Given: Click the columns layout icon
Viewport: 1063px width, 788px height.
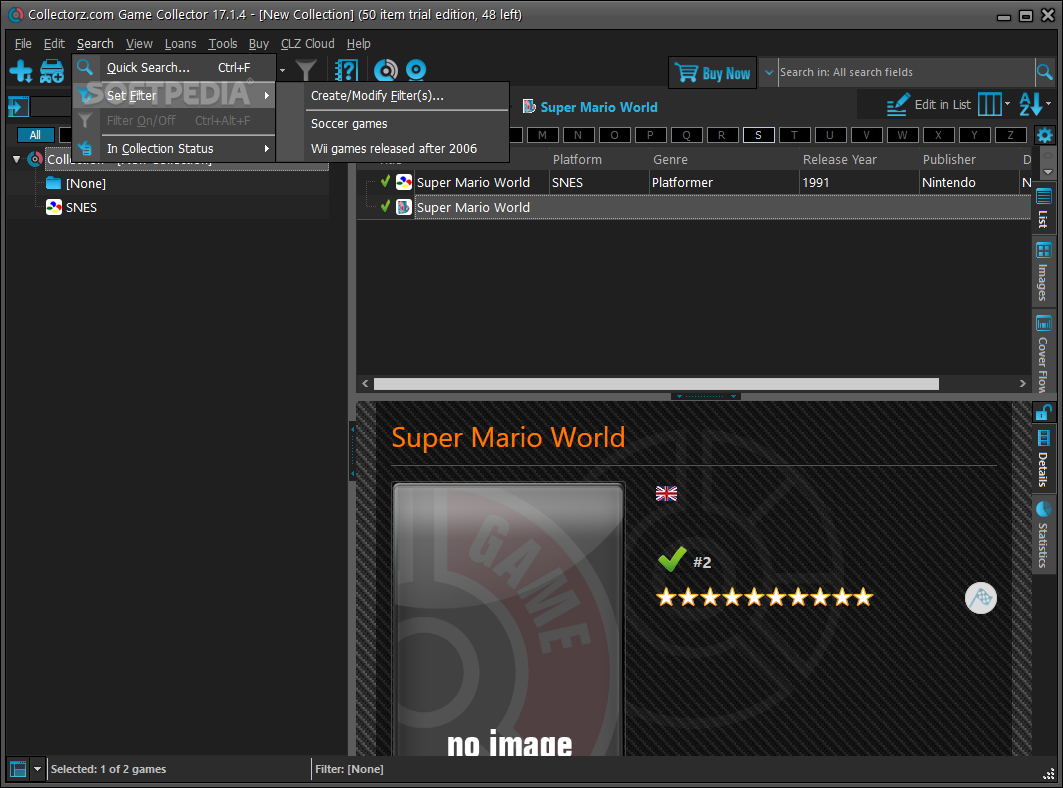Looking at the screenshot, I should point(989,104).
